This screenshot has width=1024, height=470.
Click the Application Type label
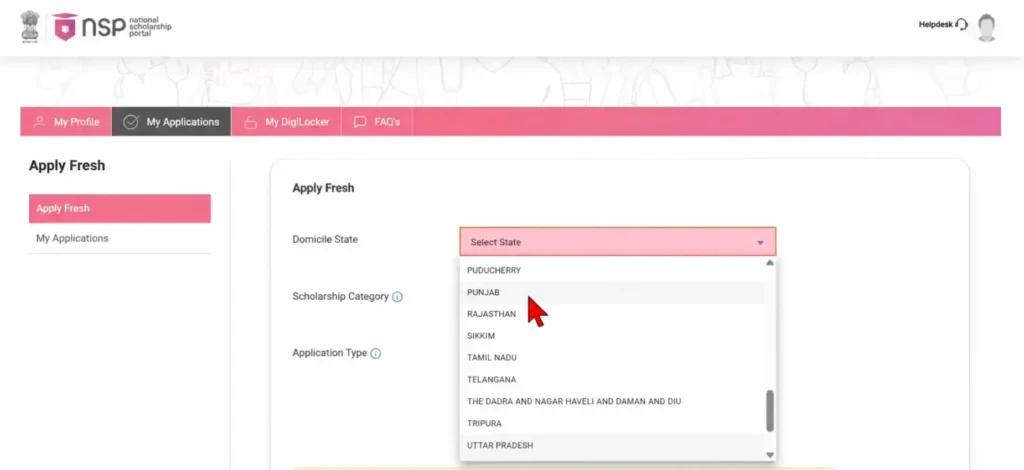click(330, 353)
